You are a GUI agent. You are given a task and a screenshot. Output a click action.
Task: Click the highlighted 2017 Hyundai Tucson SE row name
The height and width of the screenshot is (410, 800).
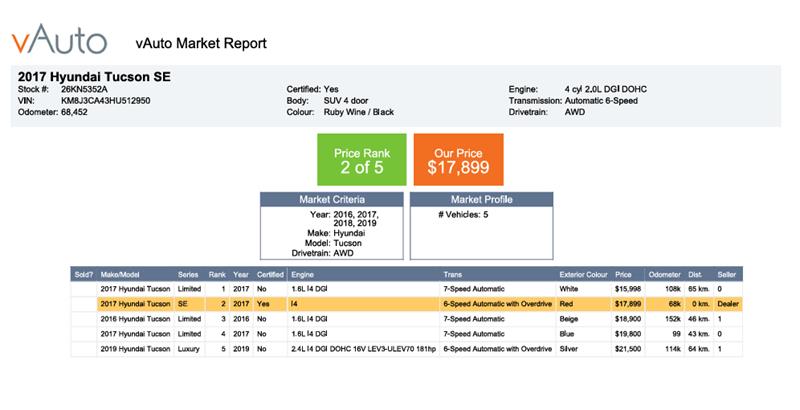click(135, 304)
